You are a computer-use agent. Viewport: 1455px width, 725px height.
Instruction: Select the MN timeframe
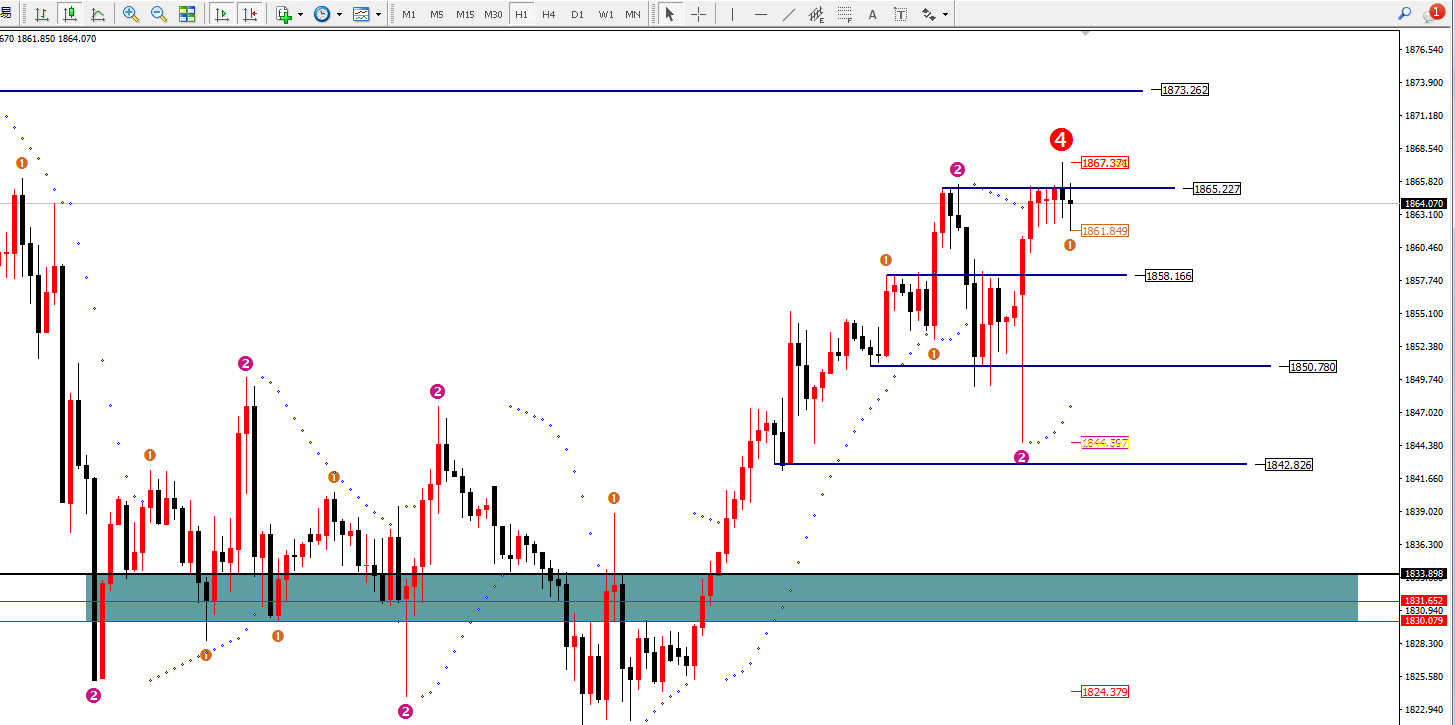[633, 15]
